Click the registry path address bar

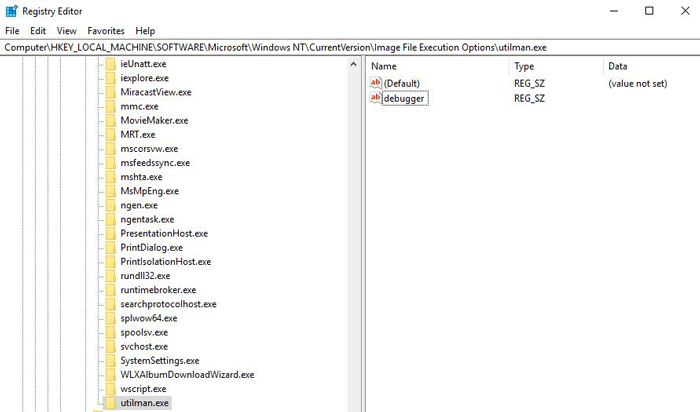pyautogui.click(x=350, y=47)
